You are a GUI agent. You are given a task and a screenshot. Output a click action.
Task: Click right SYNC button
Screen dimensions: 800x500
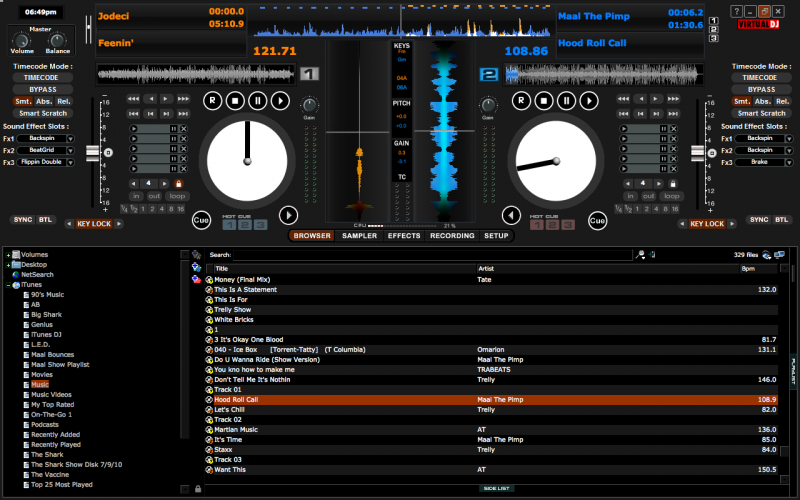coord(759,219)
